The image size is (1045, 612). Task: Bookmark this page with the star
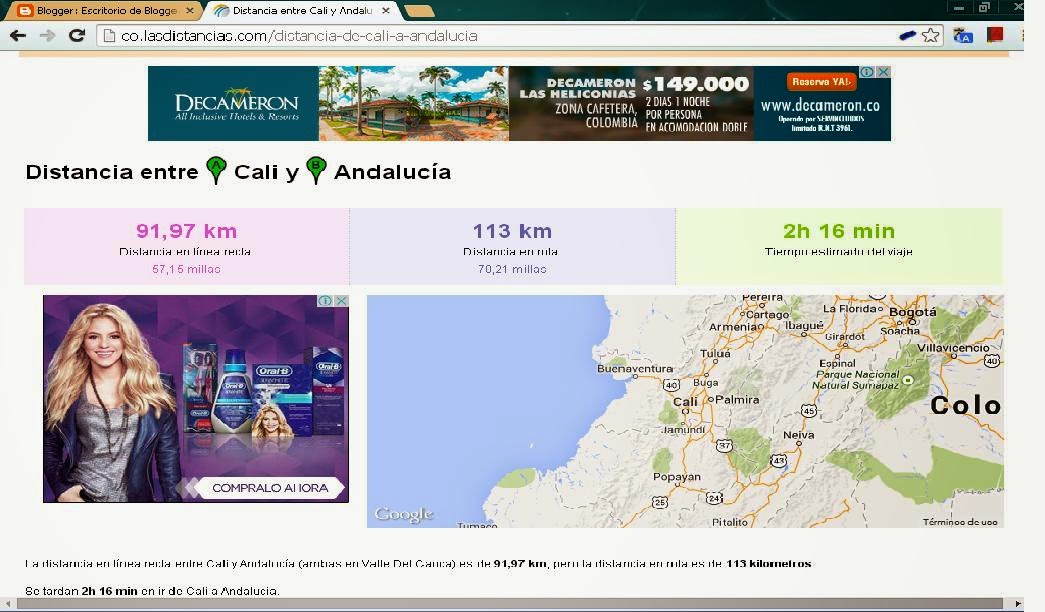[931, 35]
